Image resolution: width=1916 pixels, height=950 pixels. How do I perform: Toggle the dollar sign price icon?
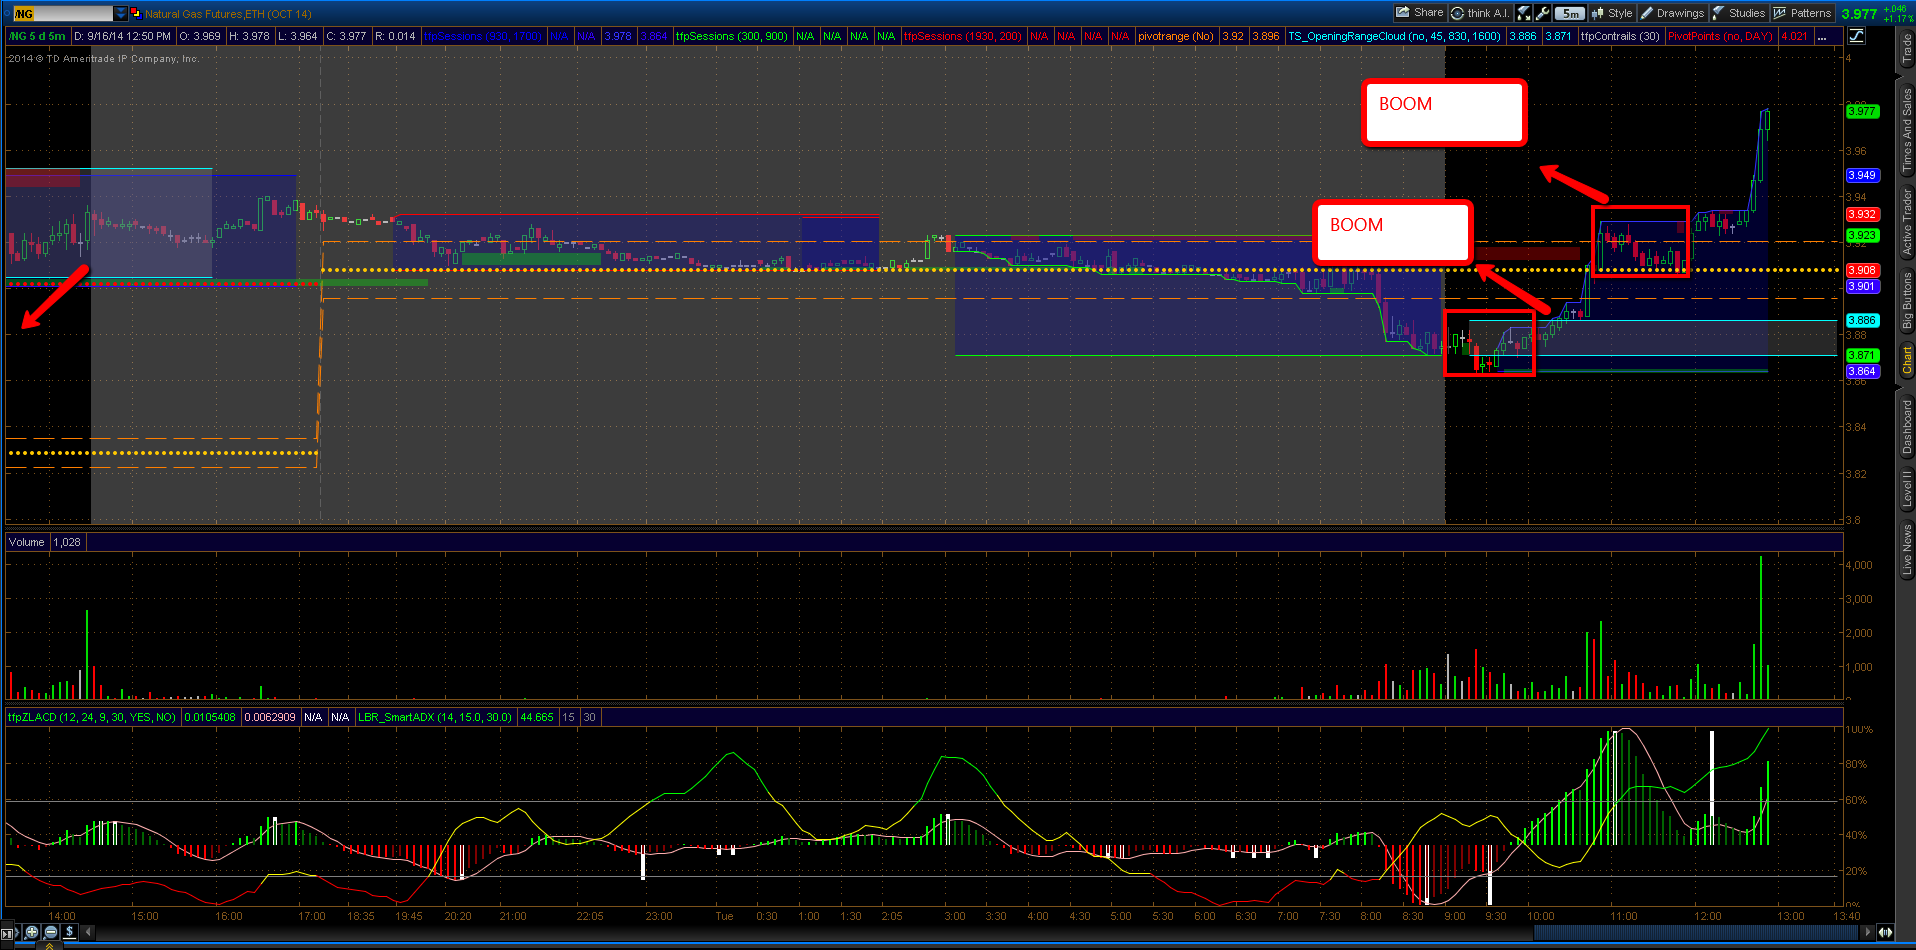pyautogui.click(x=70, y=932)
